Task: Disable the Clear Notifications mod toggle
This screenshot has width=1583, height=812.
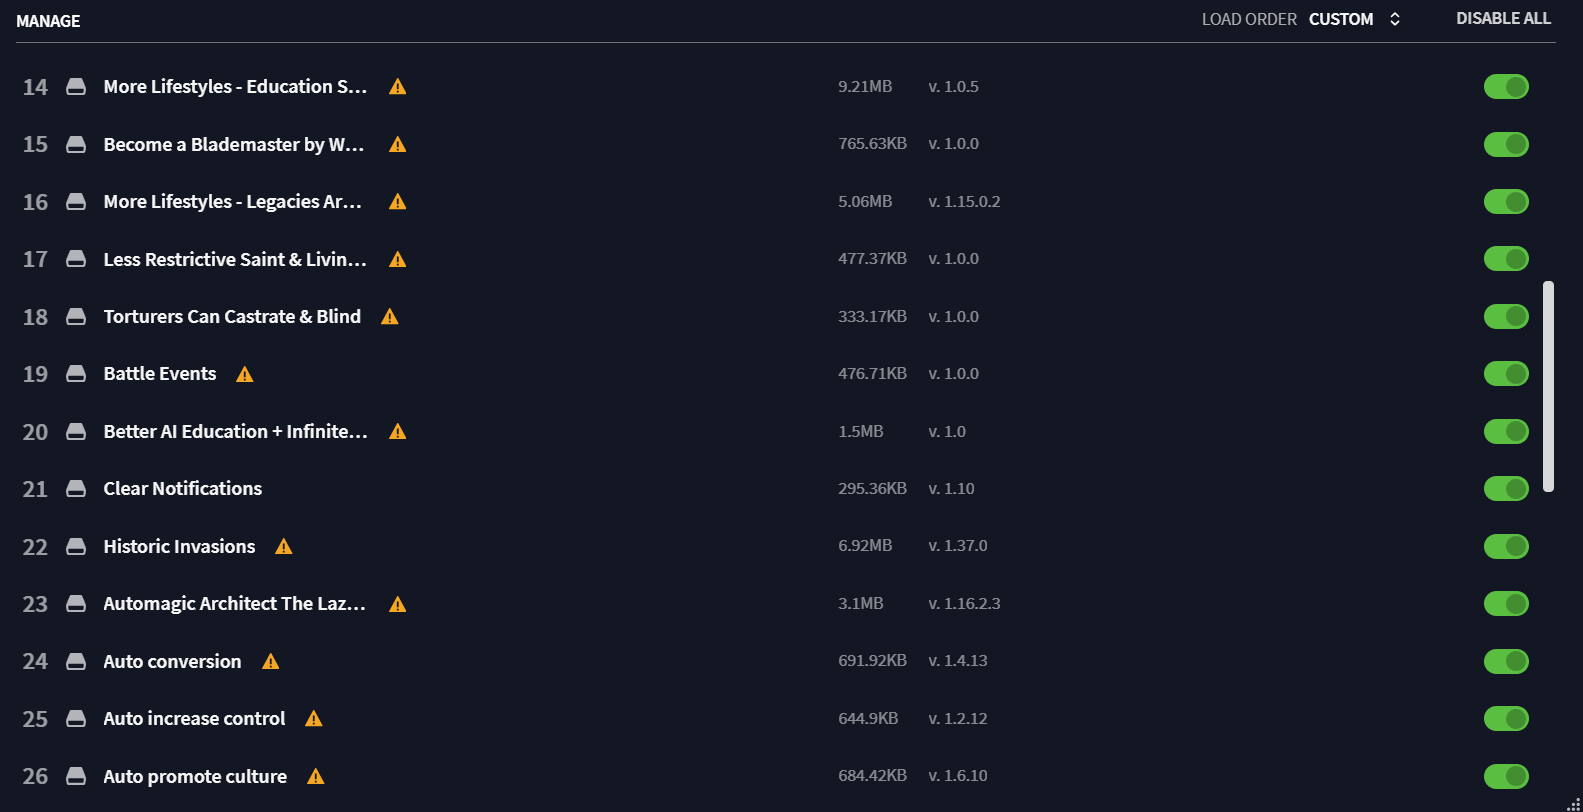Action: 1506,489
